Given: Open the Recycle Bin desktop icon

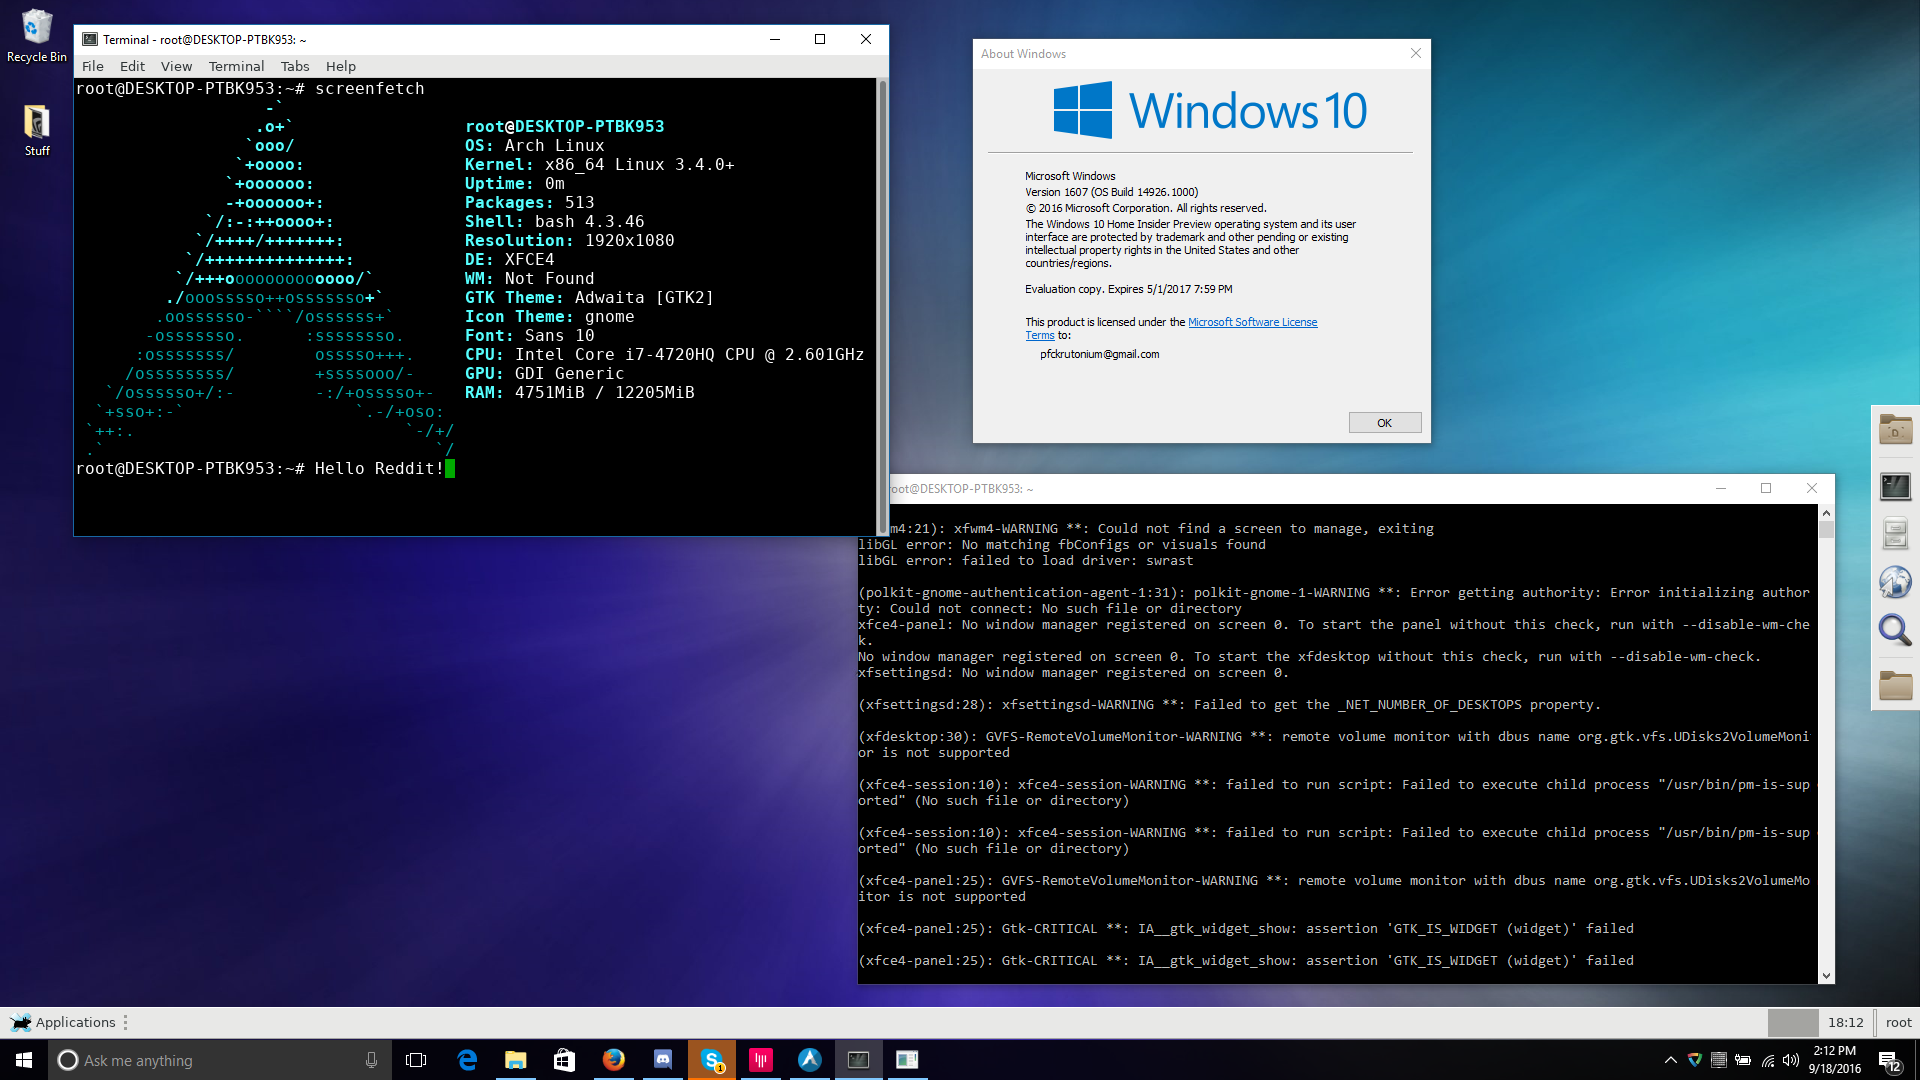Looking at the screenshot, I should (x=36, y=36).
